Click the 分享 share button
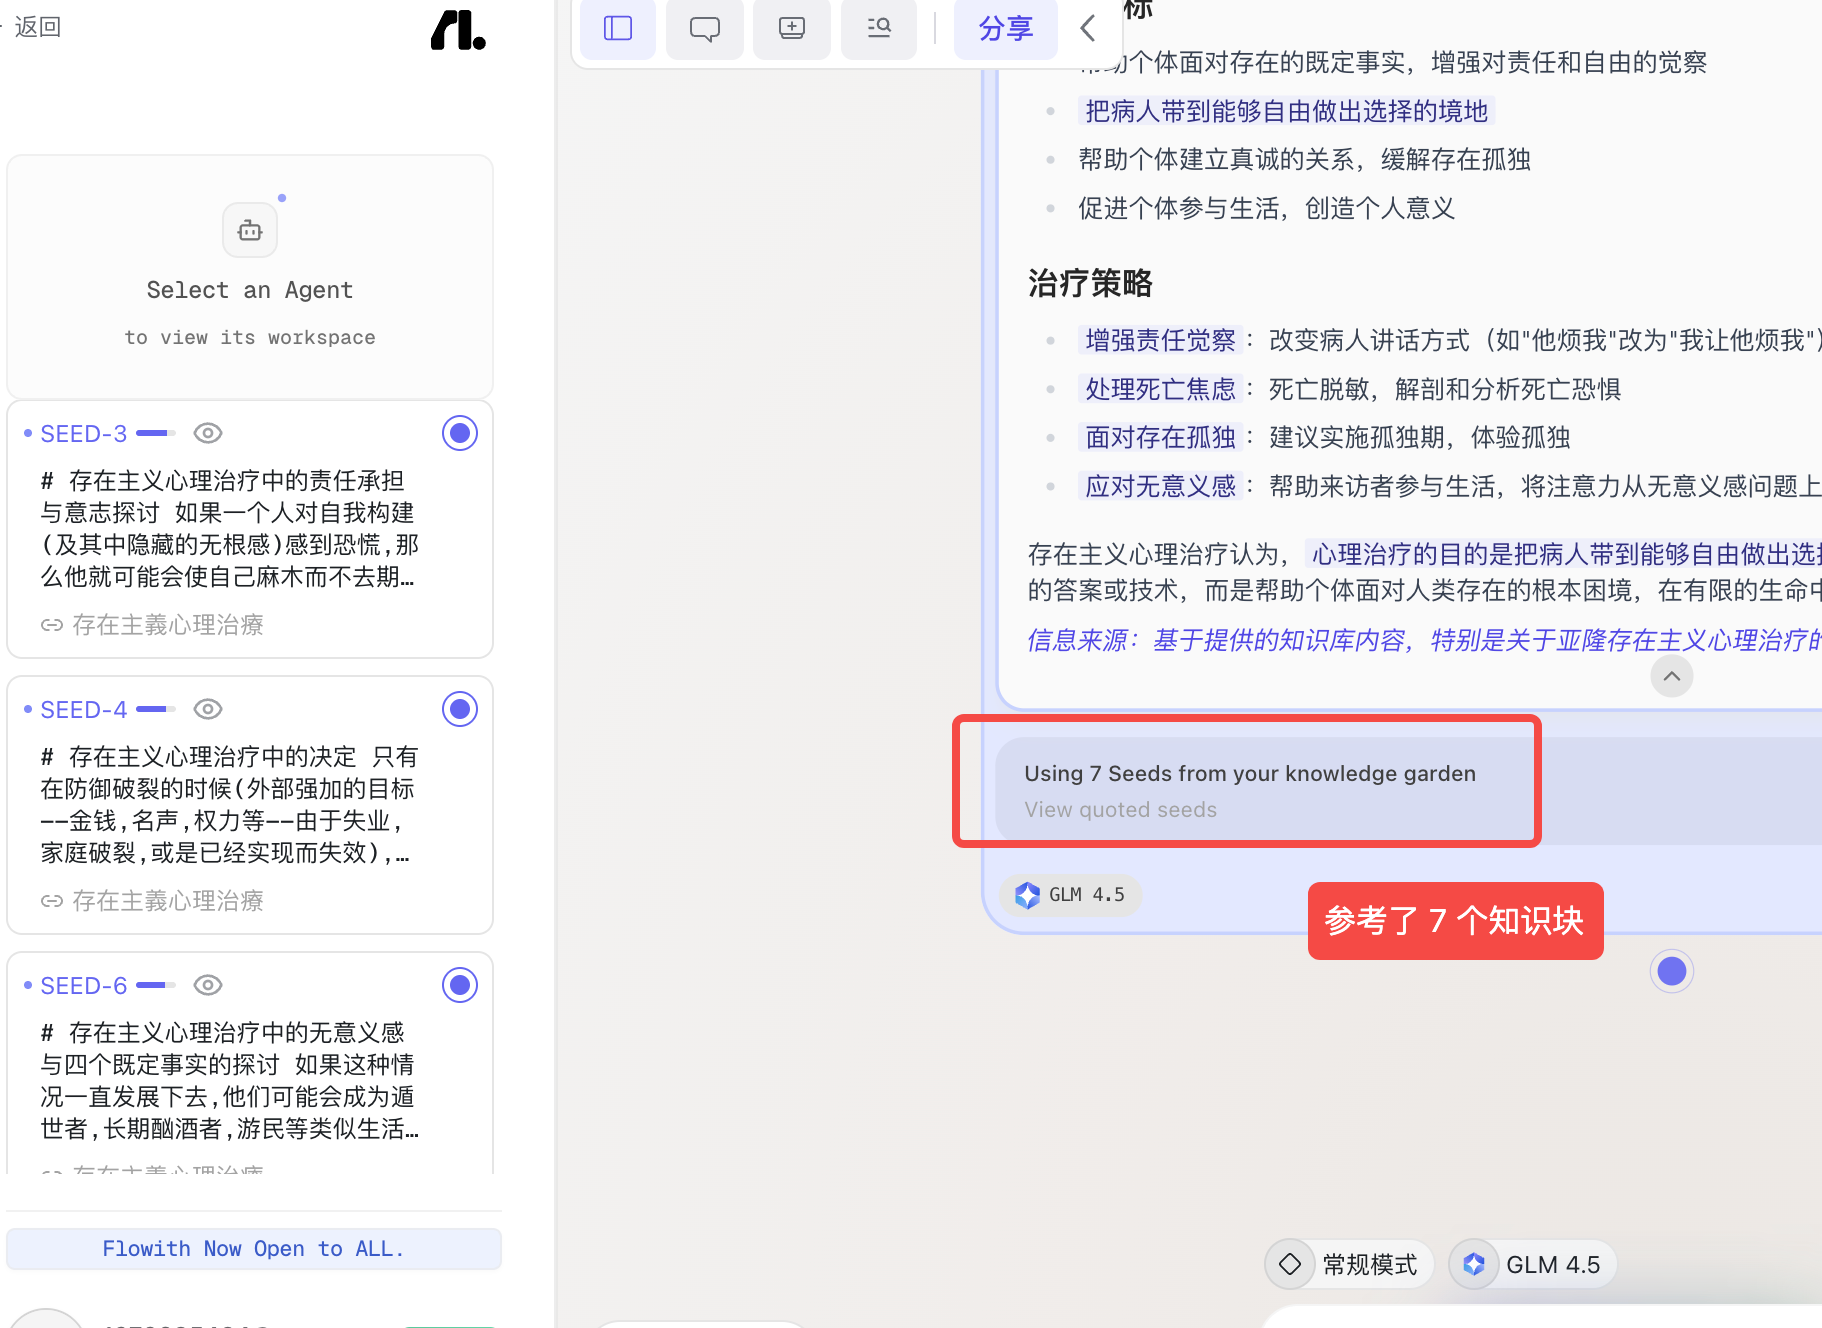Viewport: 1822px width, 1328px height. tap(1005, 28)
